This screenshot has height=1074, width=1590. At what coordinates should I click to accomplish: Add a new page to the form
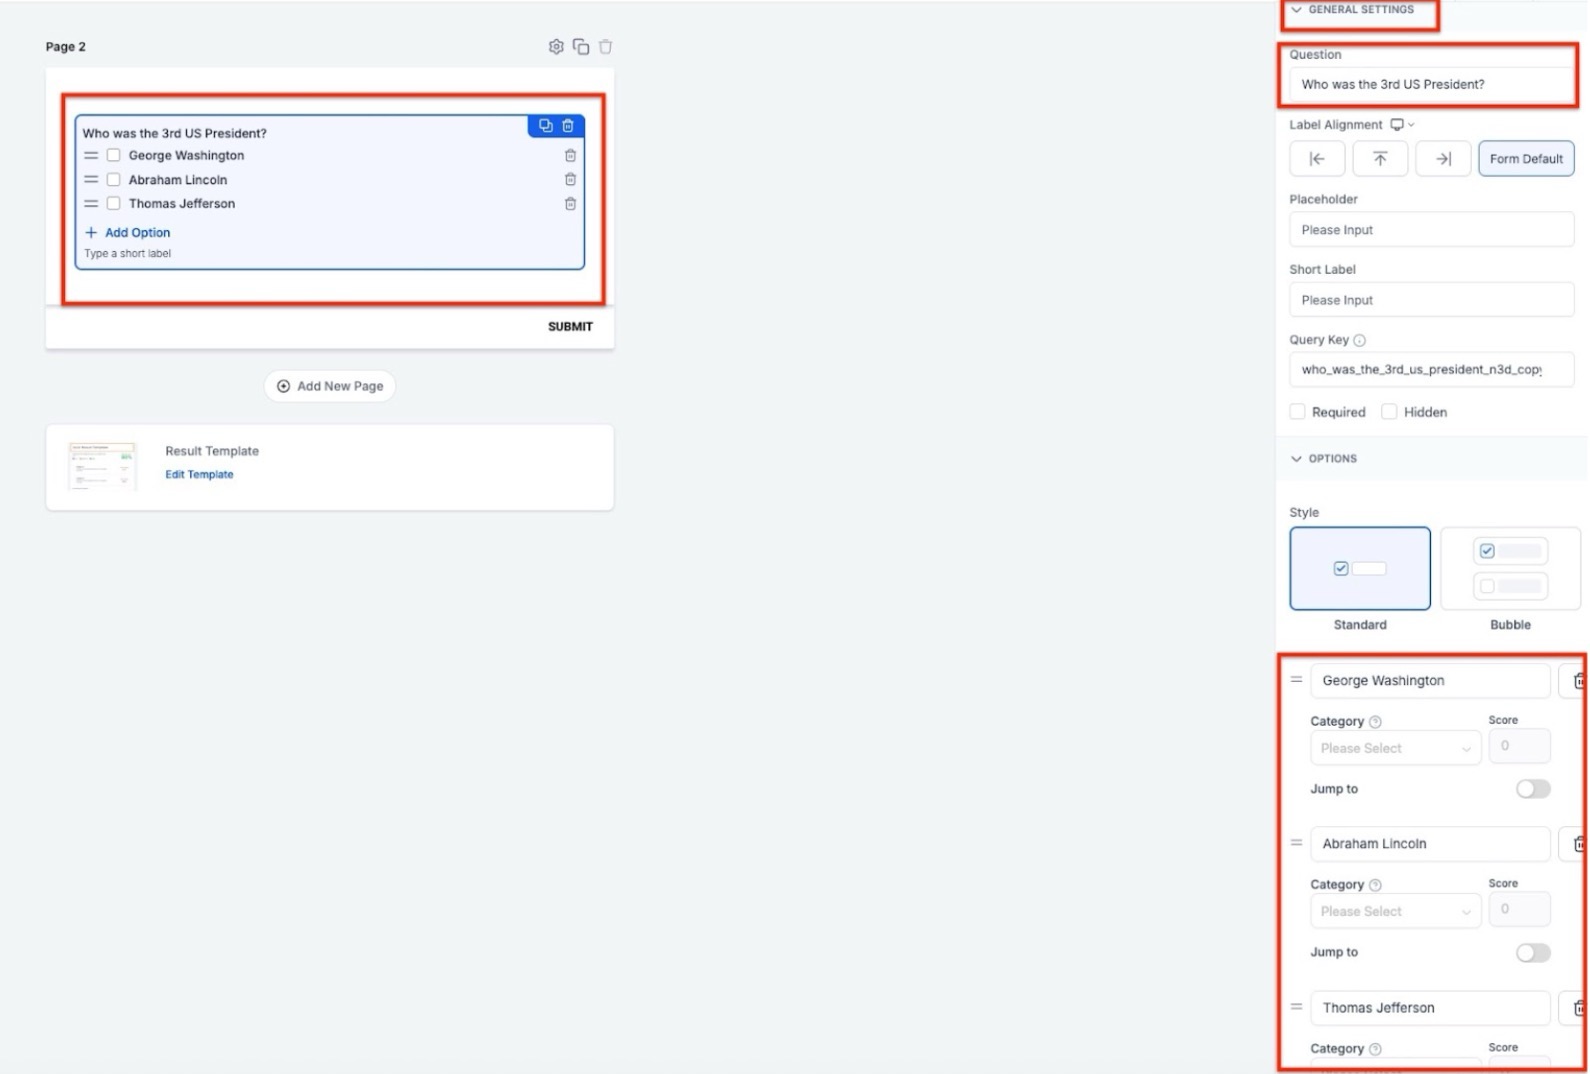pos(330,386)
